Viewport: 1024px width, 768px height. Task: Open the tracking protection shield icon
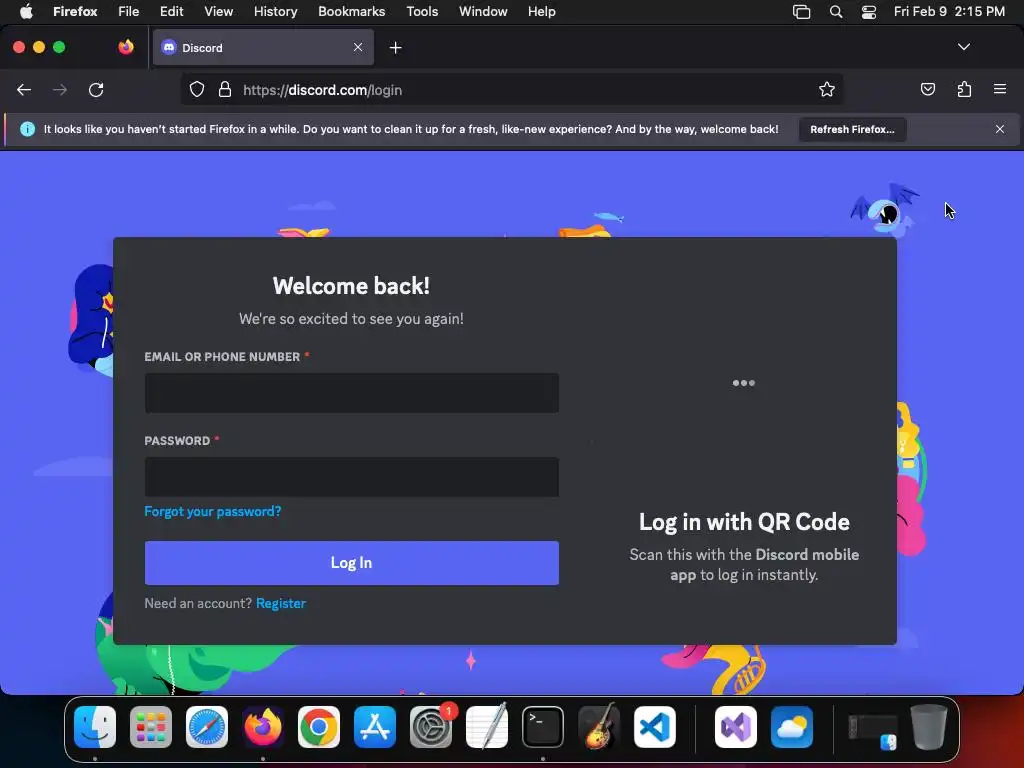pos(197,89)
